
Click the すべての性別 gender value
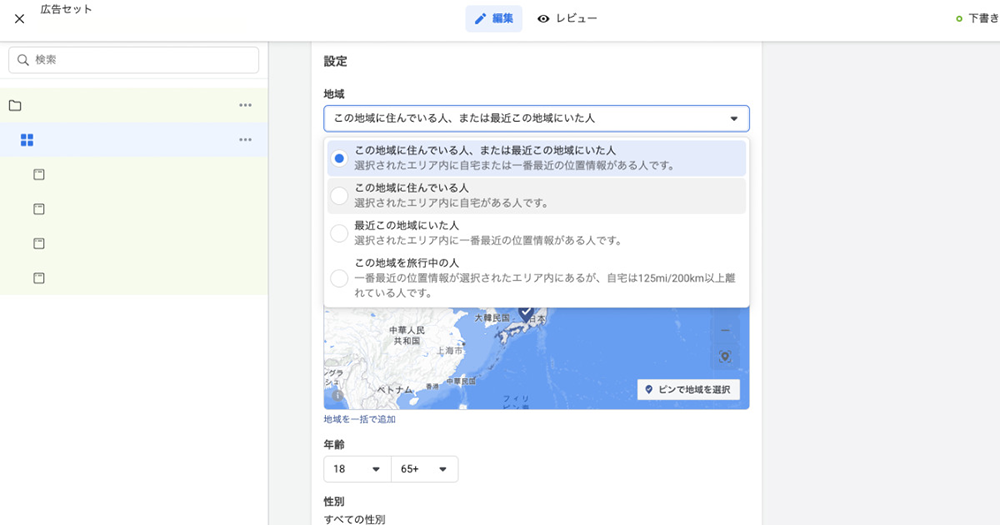point(355,519)
